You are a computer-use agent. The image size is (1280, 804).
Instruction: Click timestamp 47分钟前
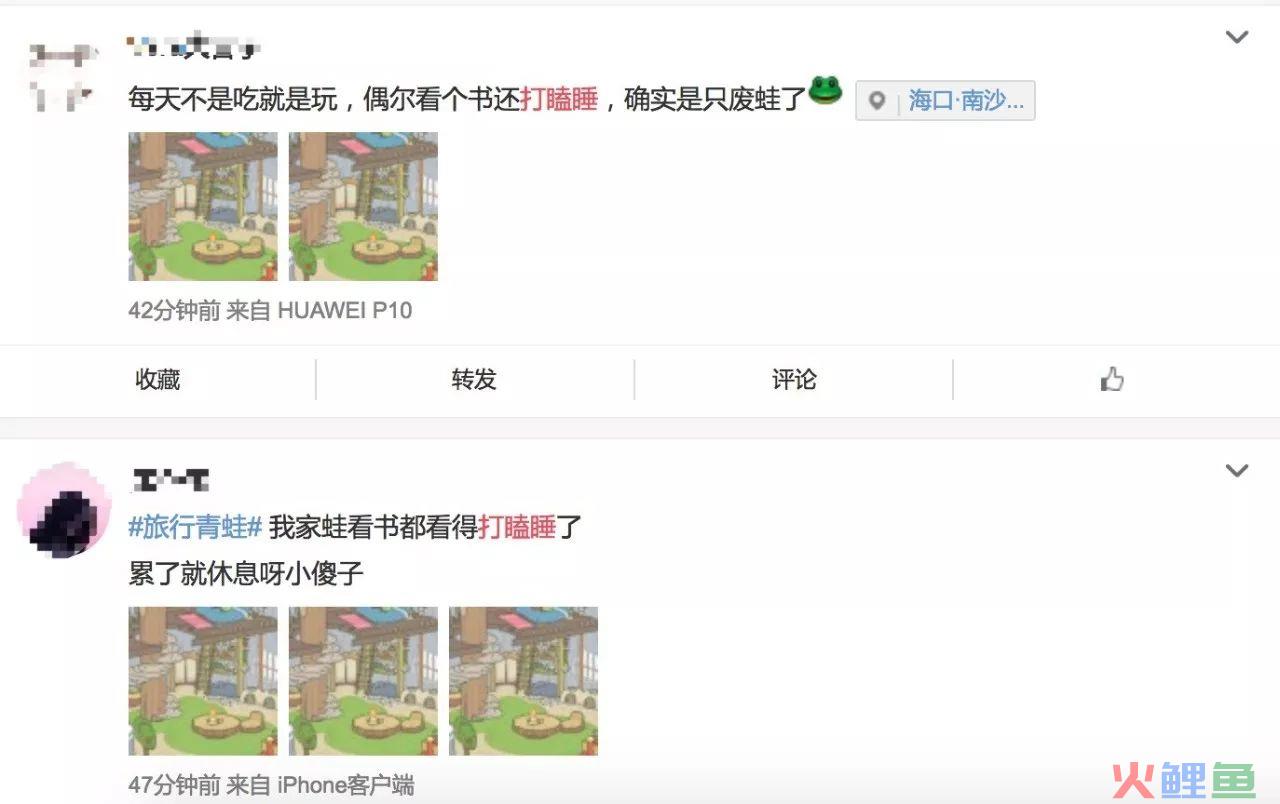174,786
